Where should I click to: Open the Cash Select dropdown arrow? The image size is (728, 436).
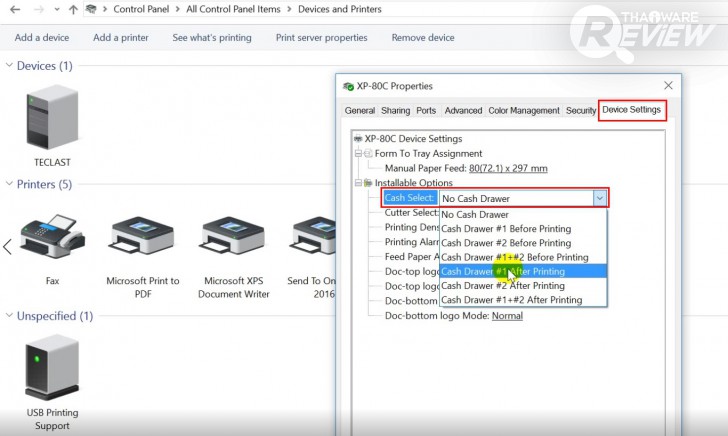[599, 198]
